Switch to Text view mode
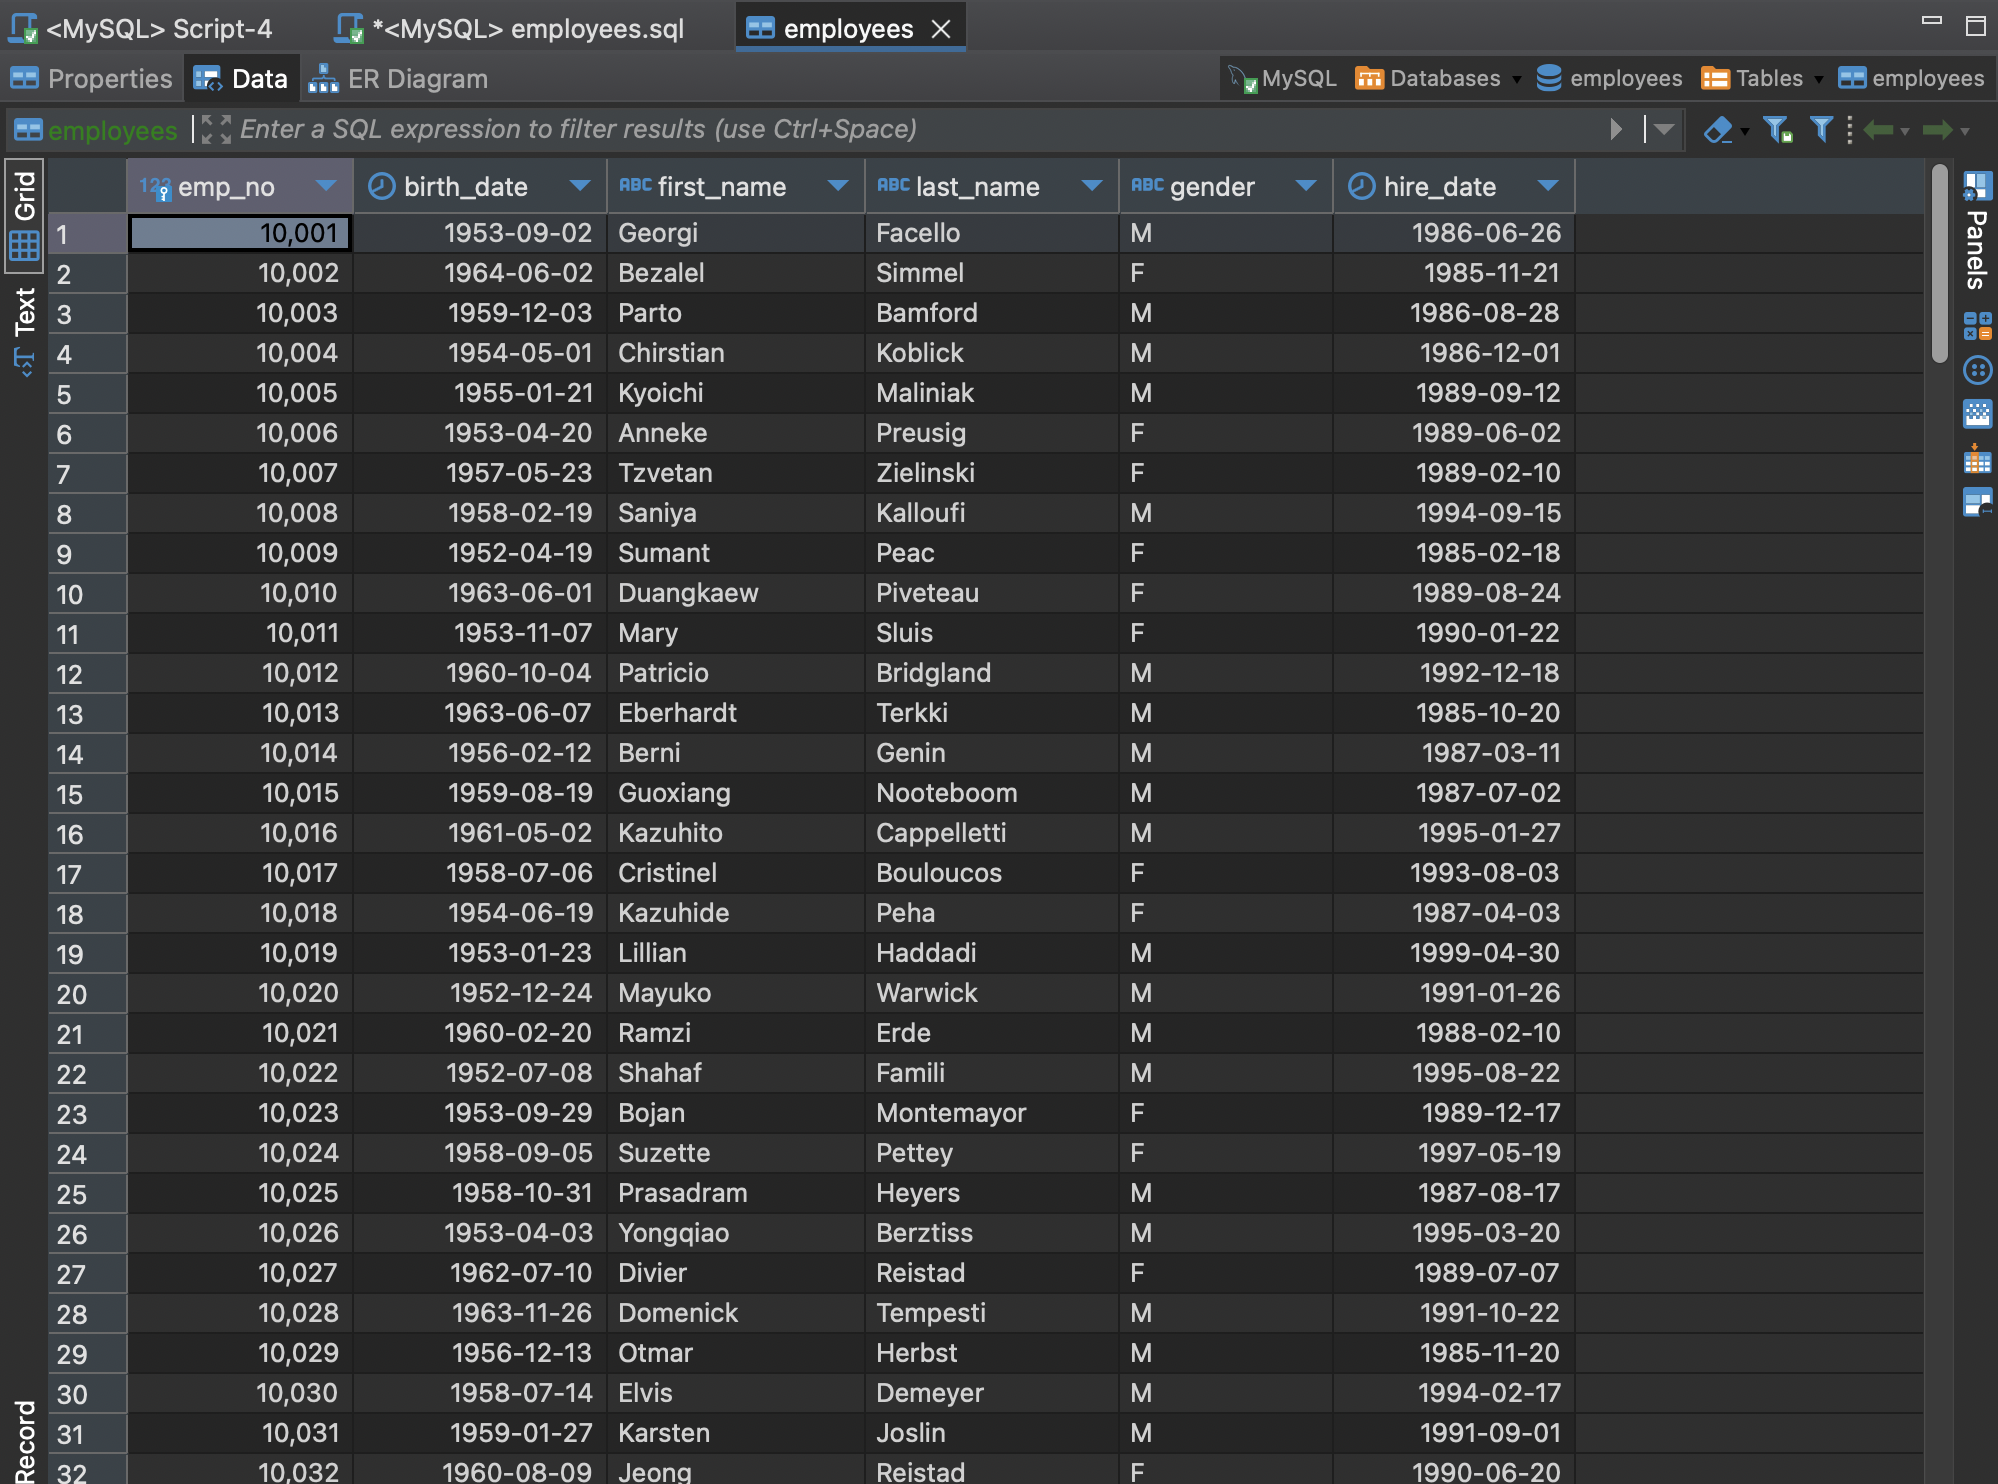Image resolution: width=1998 pixels, height=1484 pixels. pyautogui.click(x=25, y=330)
